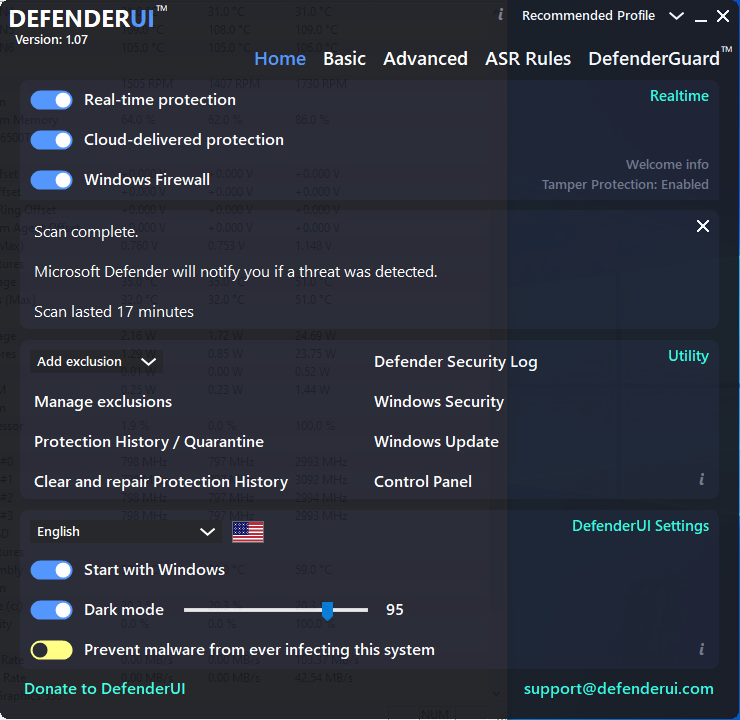Open Defender Security Log
740x720 pixels.
[455, 362]
